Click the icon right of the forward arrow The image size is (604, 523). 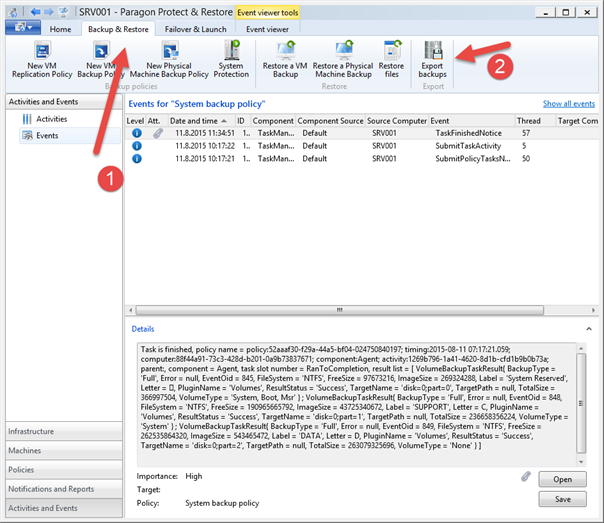pyautogui.click(x=63, y=12)
